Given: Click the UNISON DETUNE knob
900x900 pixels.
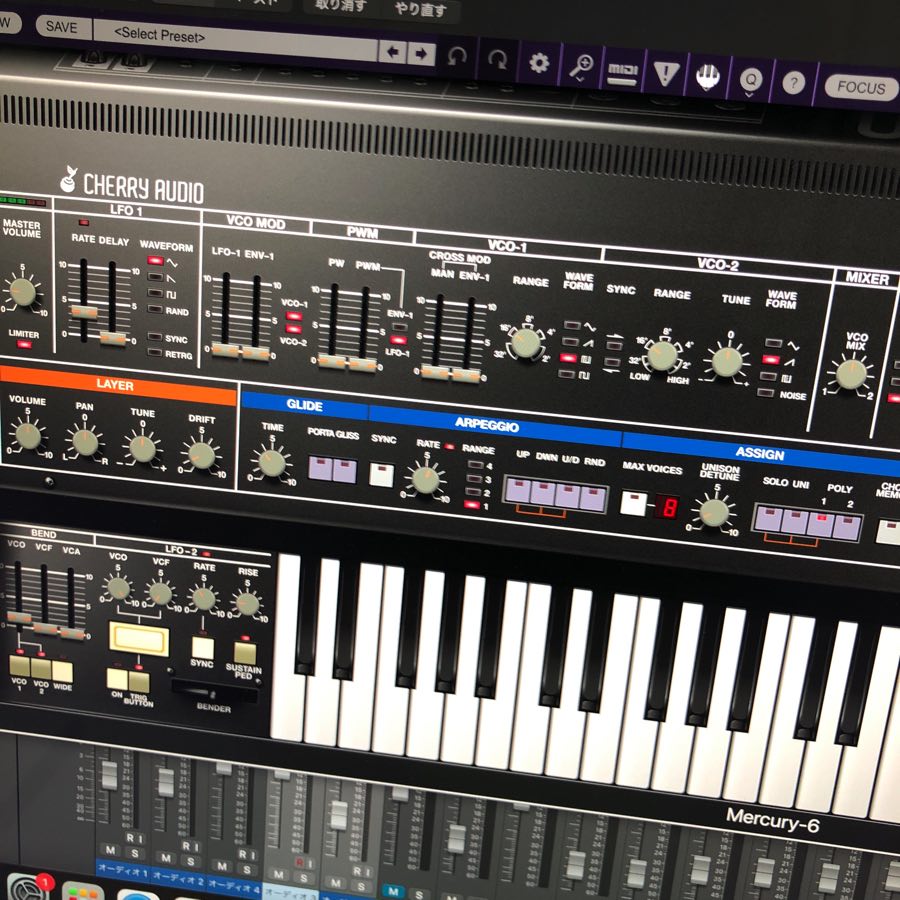Looking at the screenshot, I should click(x=713, y=513).
